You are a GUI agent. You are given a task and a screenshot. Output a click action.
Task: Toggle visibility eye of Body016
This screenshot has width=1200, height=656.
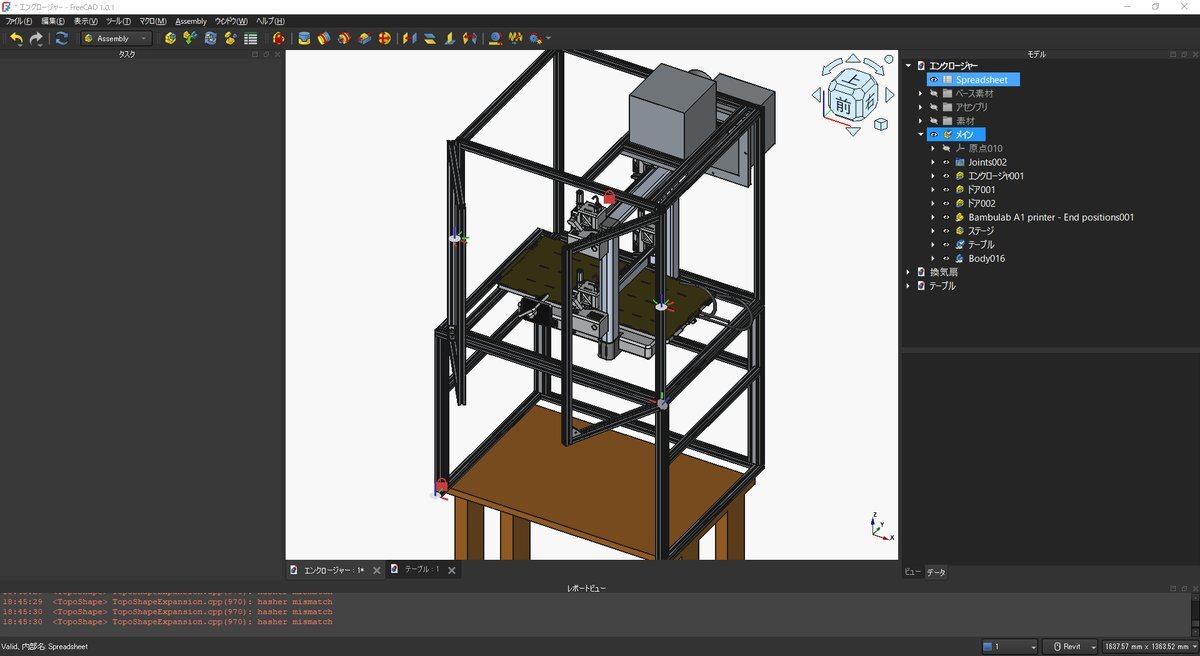click(945, 258)
